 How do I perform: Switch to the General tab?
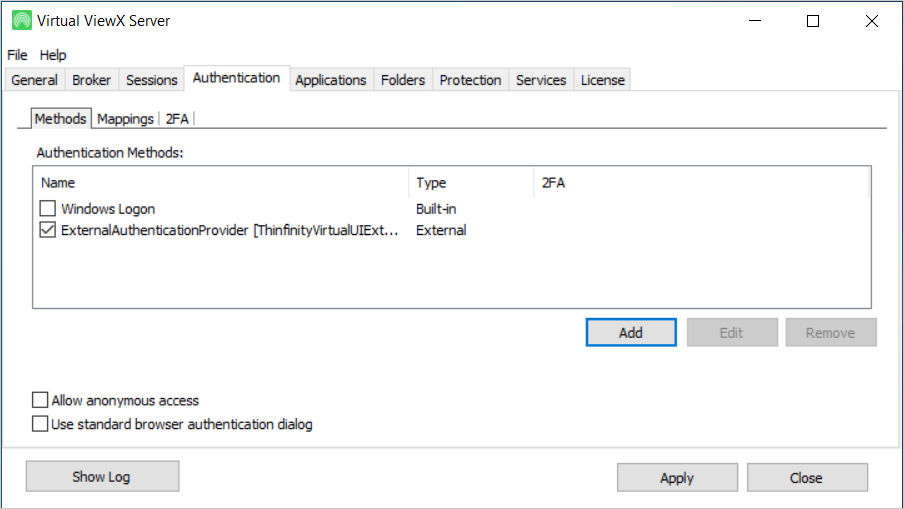[34, 80]
